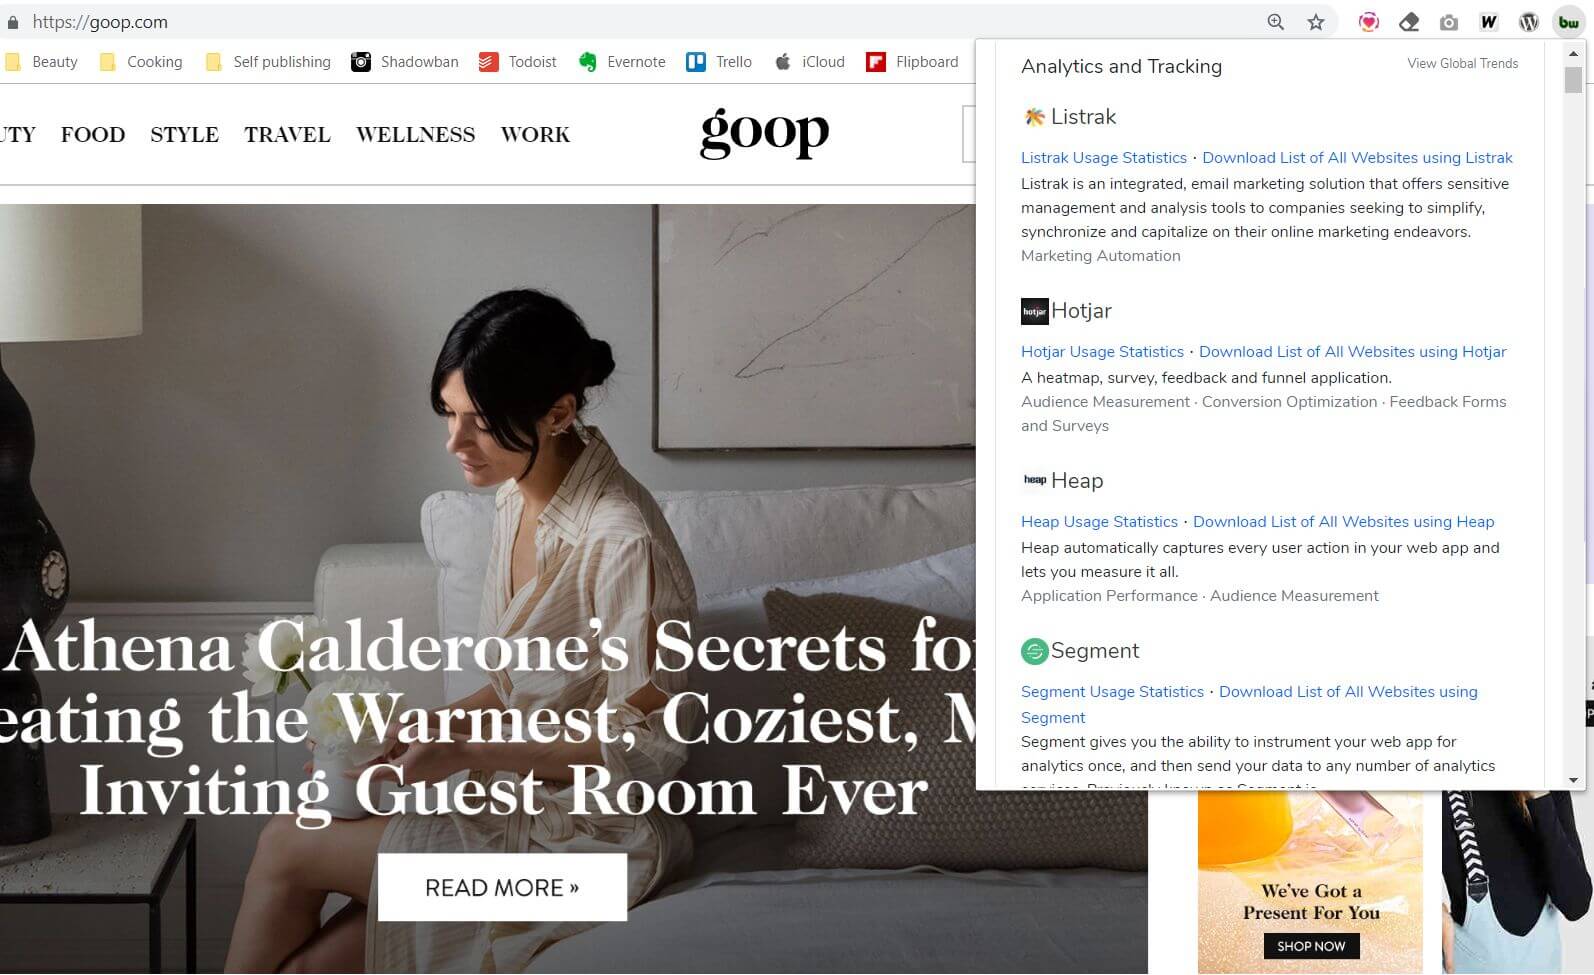Select the WELLNESS menu item
Screen dimensions: 1594x975
(x=415, y=135)
